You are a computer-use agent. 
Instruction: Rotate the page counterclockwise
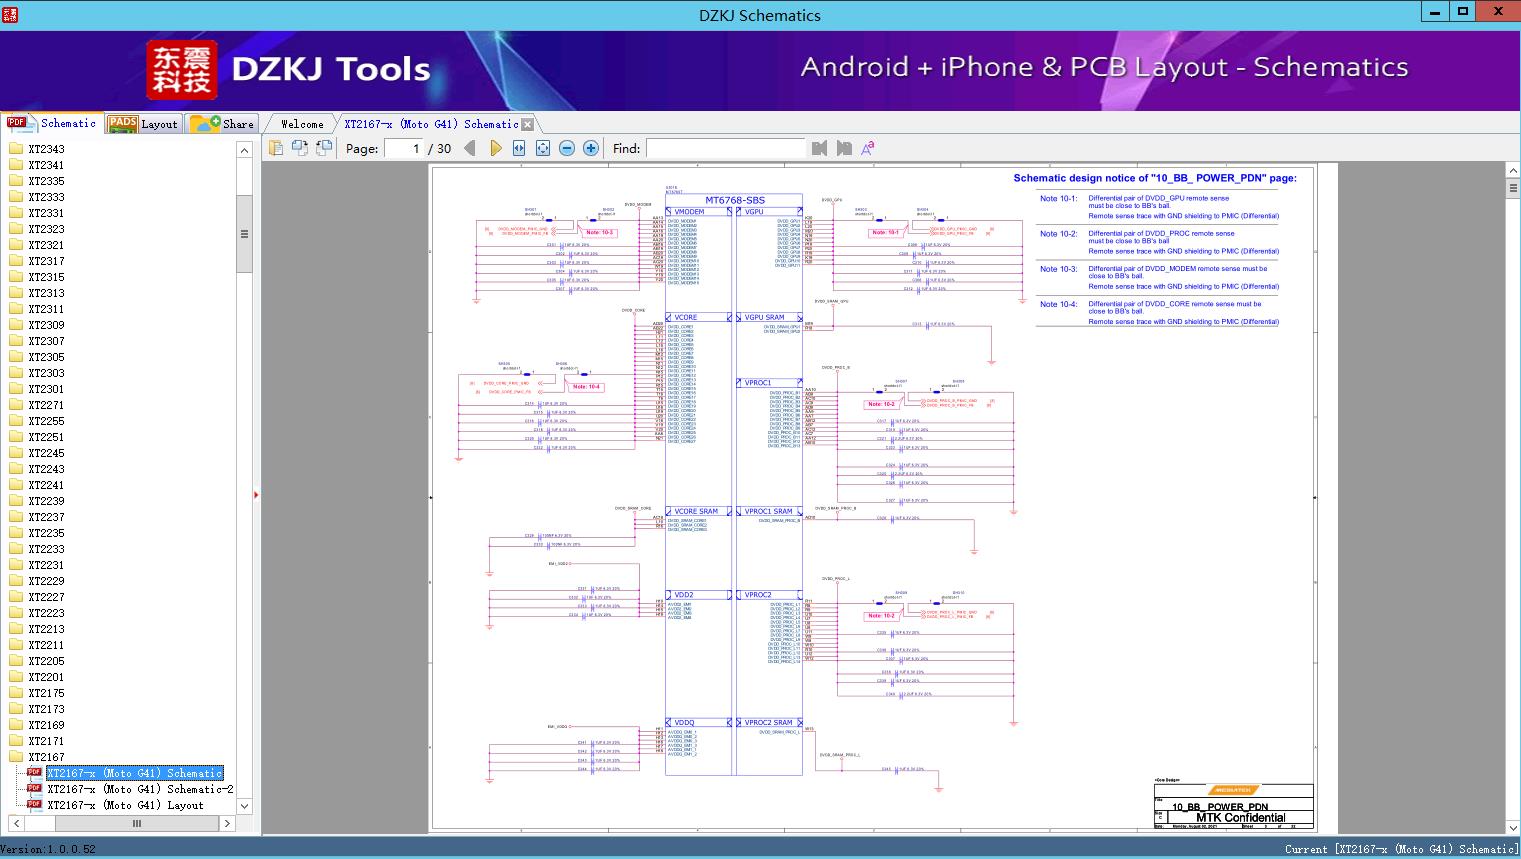[x=300, y=148]
